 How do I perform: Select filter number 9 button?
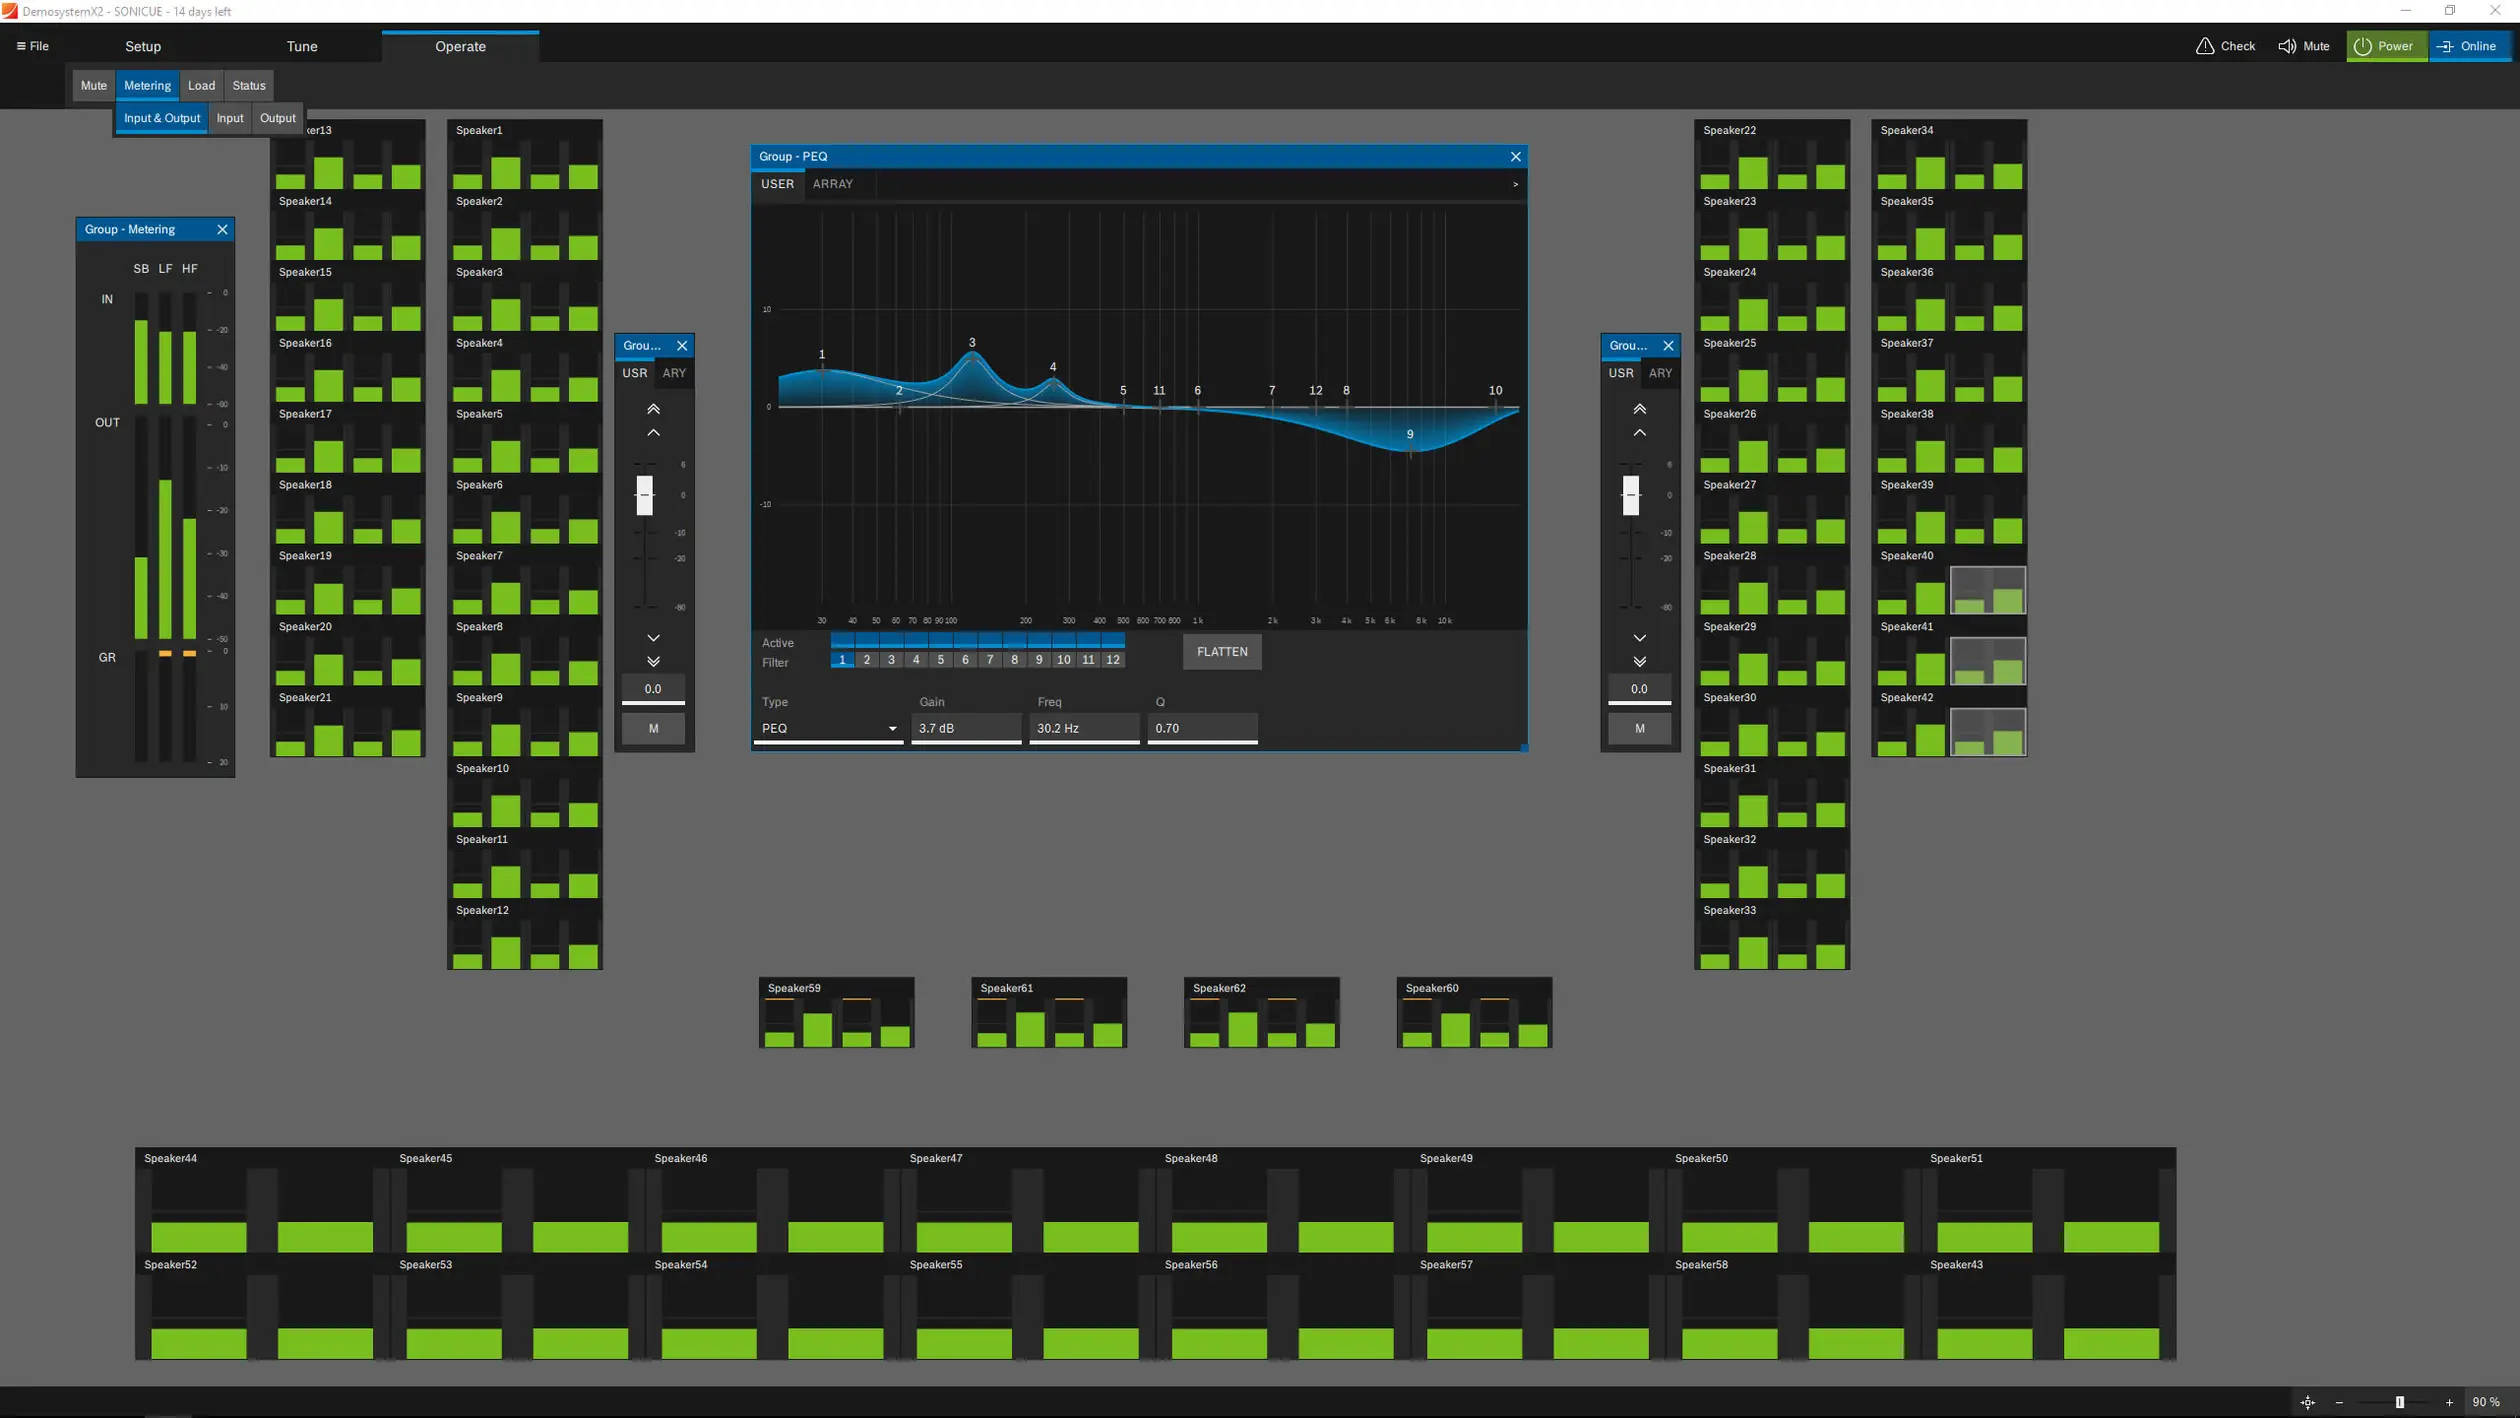click(1038, 660)
